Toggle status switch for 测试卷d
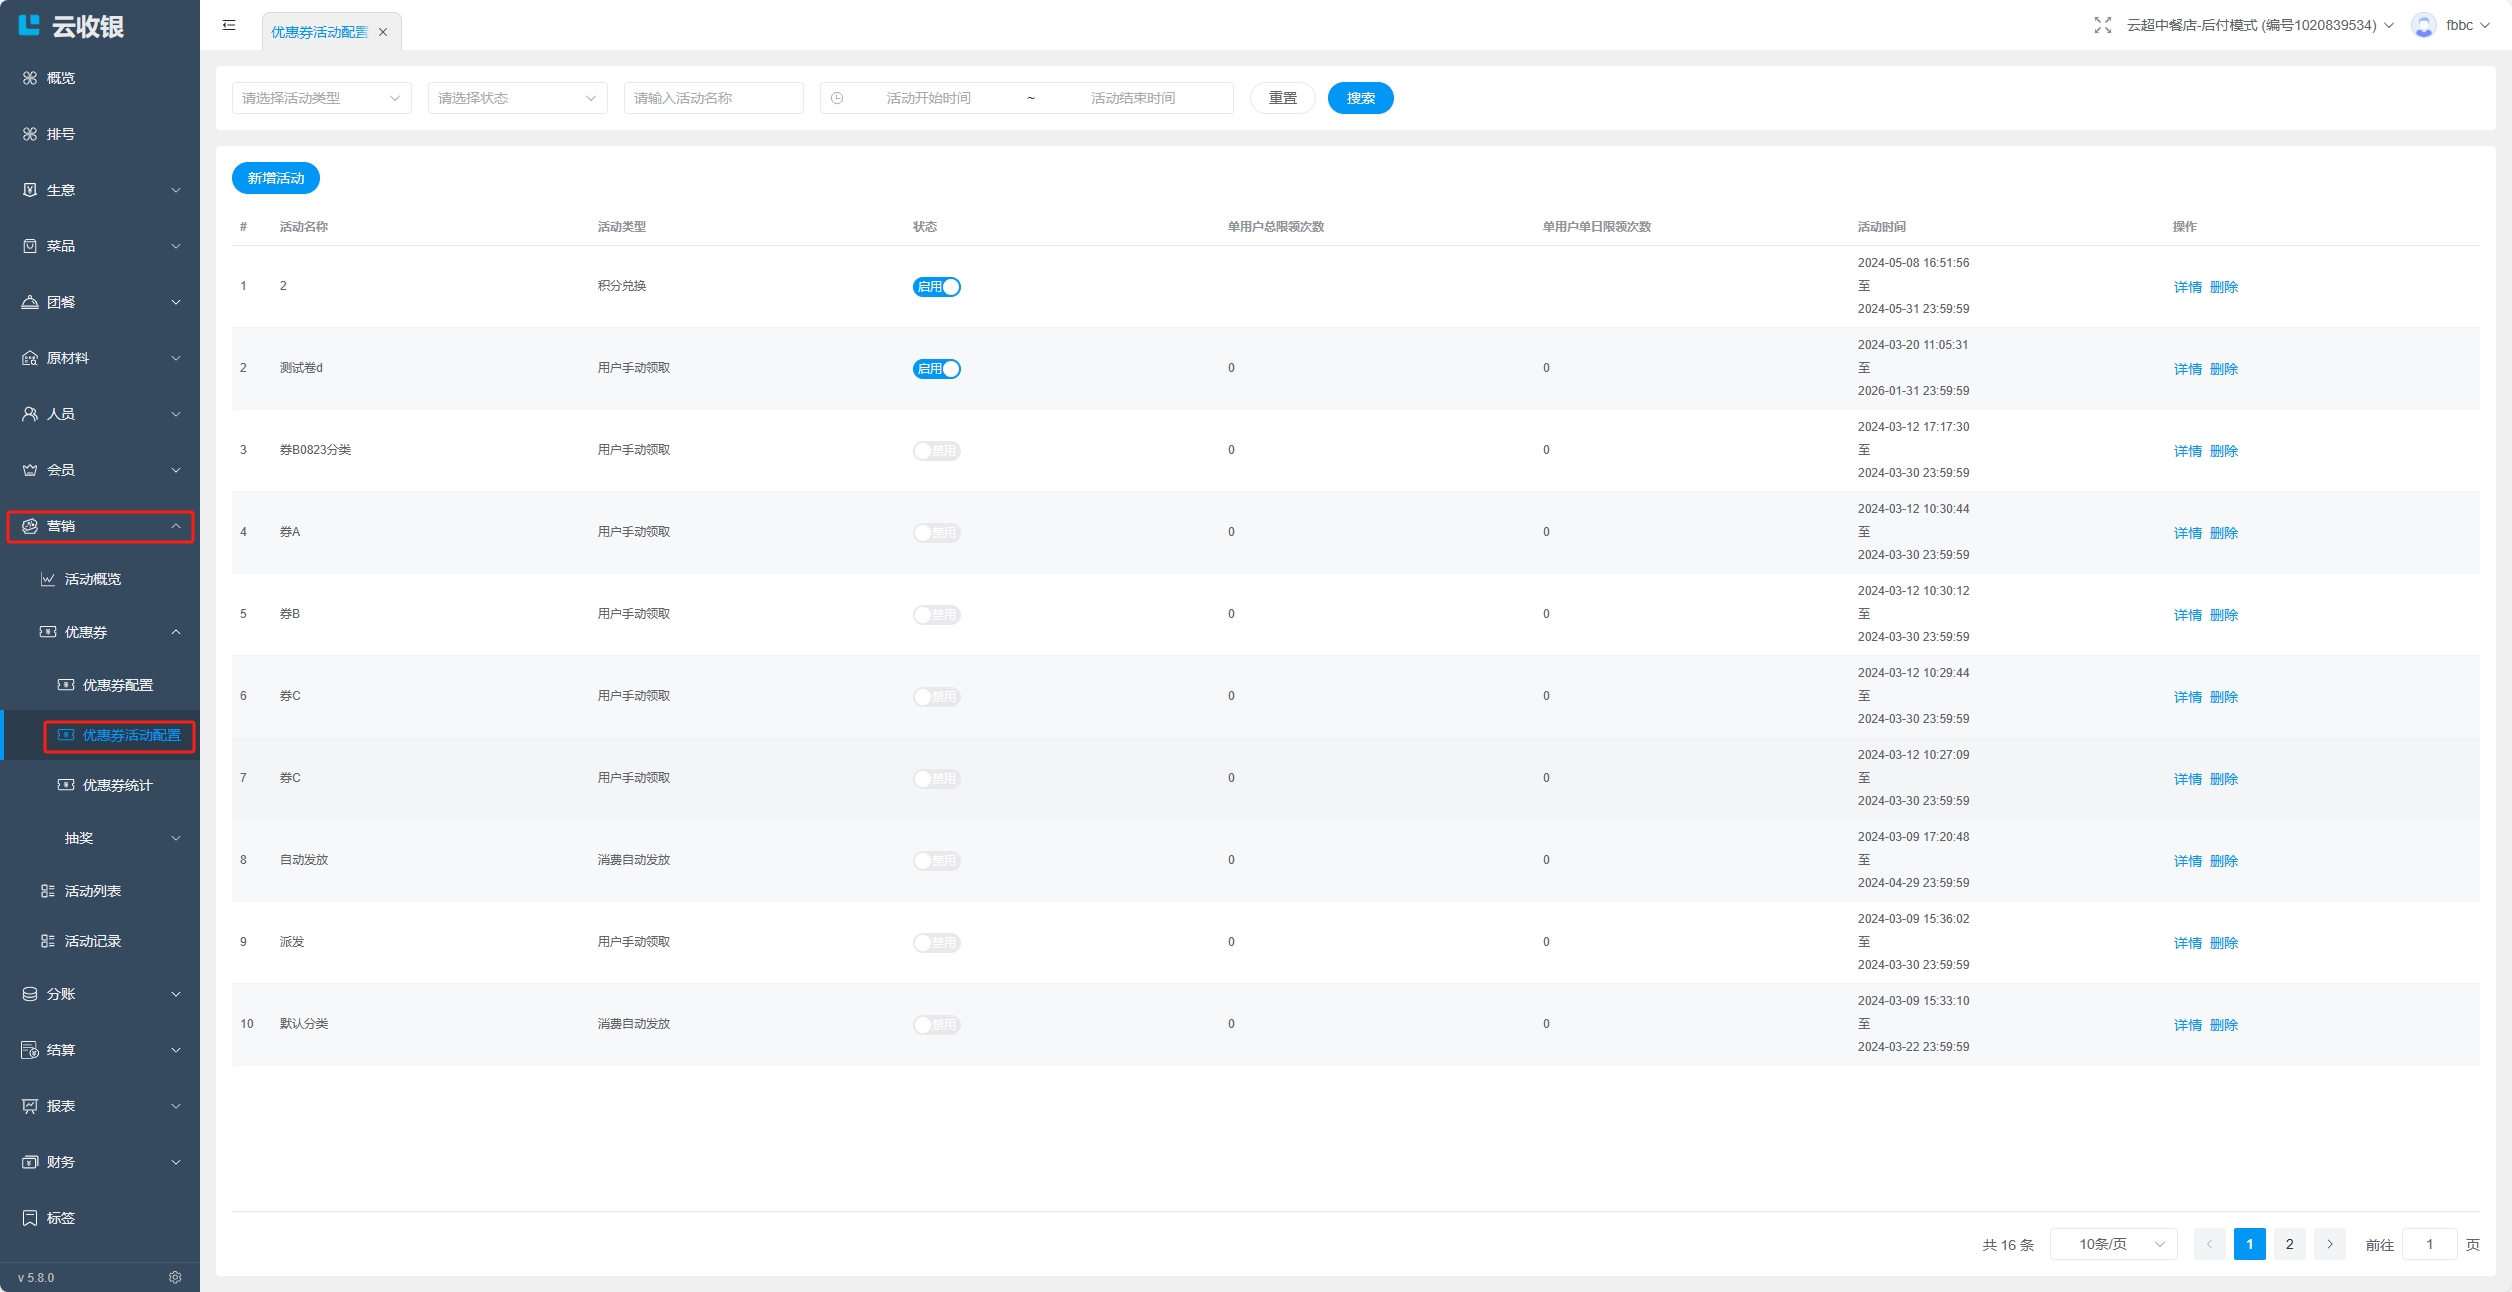Image resolution: width=2512 pixels, height=1292 pixels. [936, 369]
